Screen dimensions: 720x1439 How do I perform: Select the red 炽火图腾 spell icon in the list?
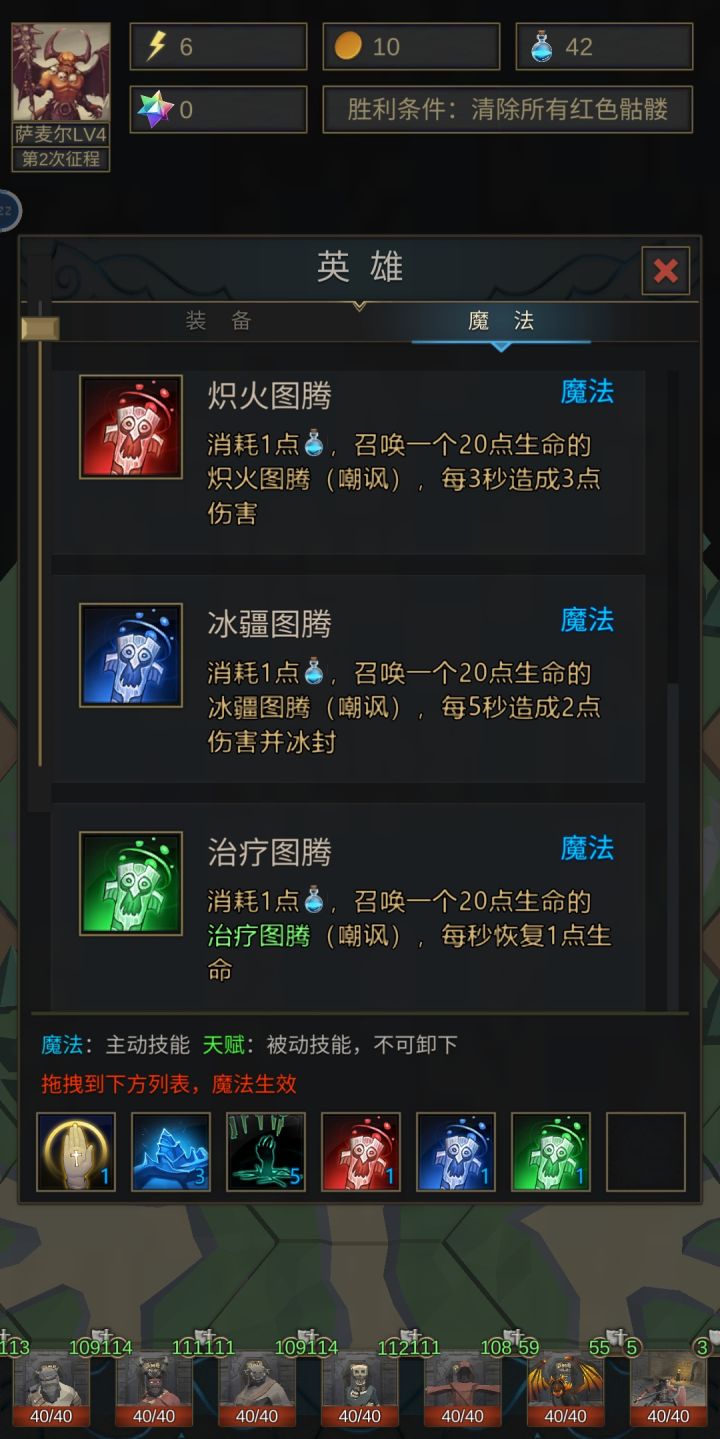[131, 427]
